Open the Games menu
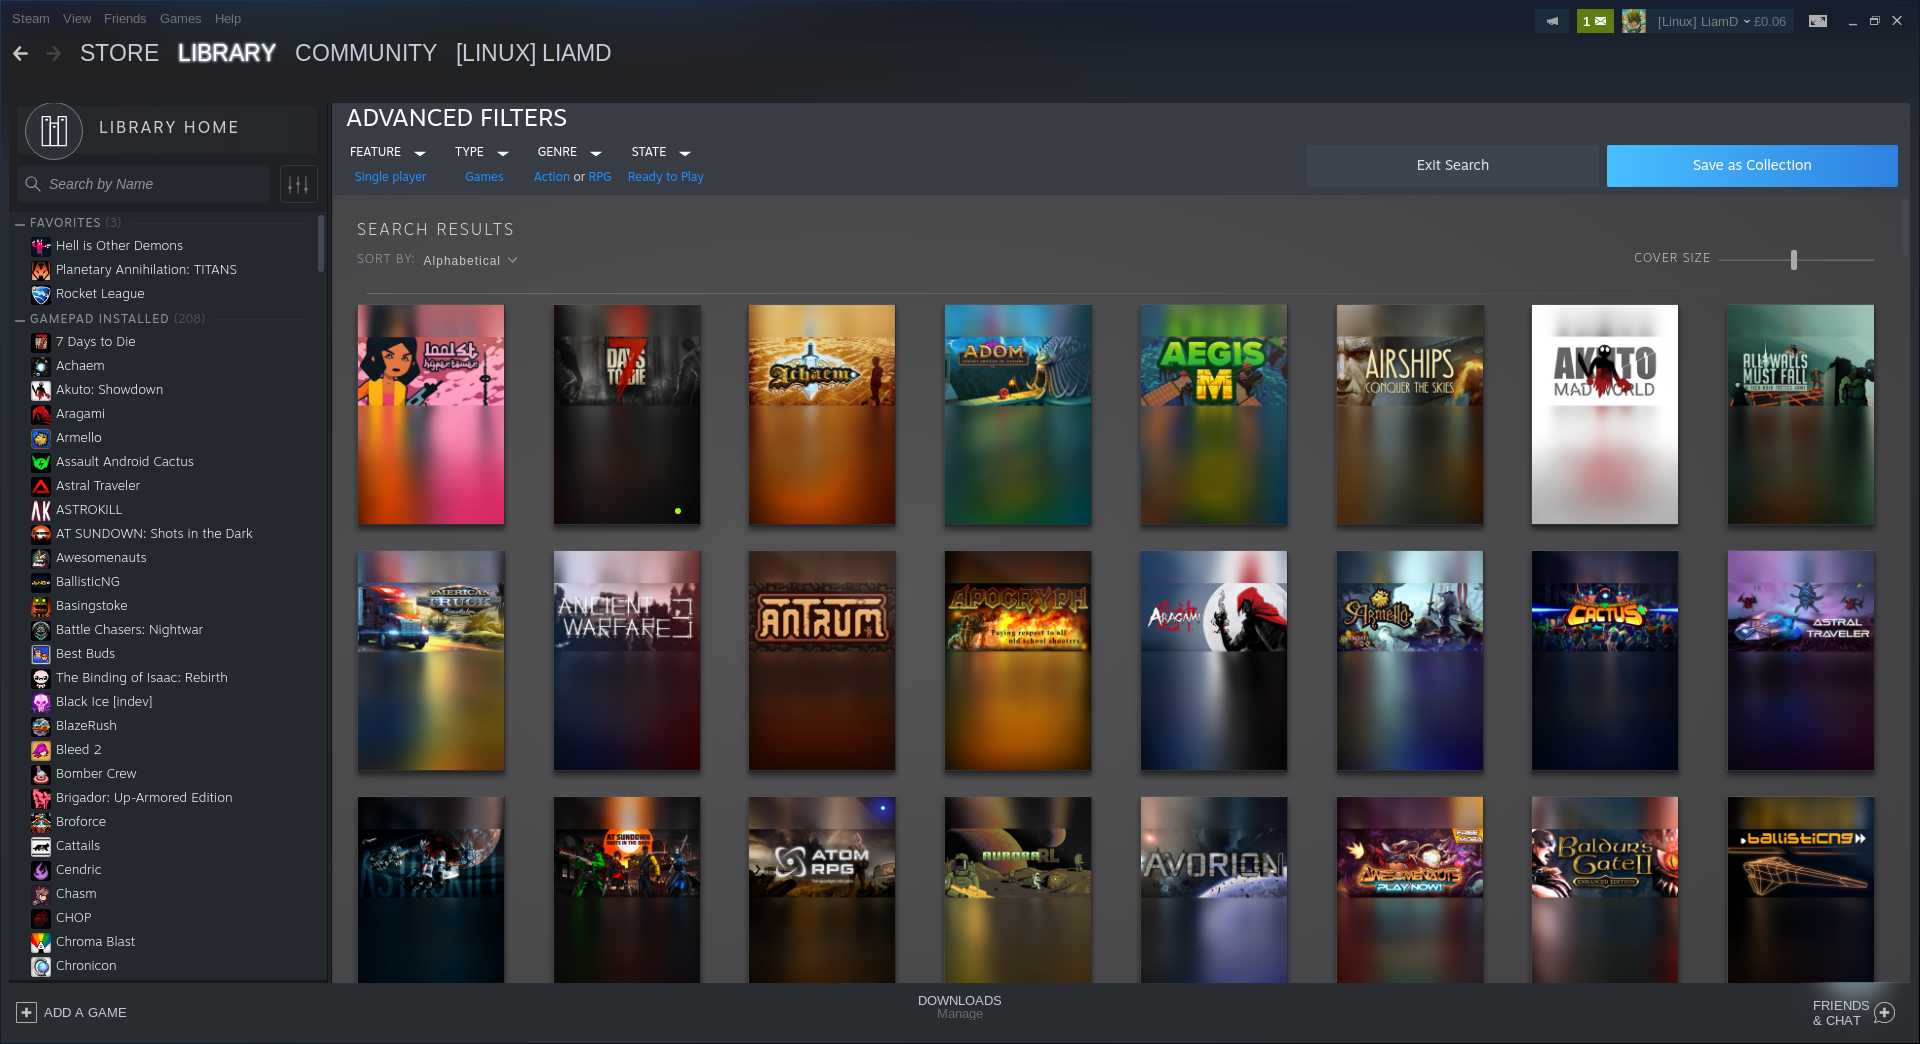 tap(180, 18)
